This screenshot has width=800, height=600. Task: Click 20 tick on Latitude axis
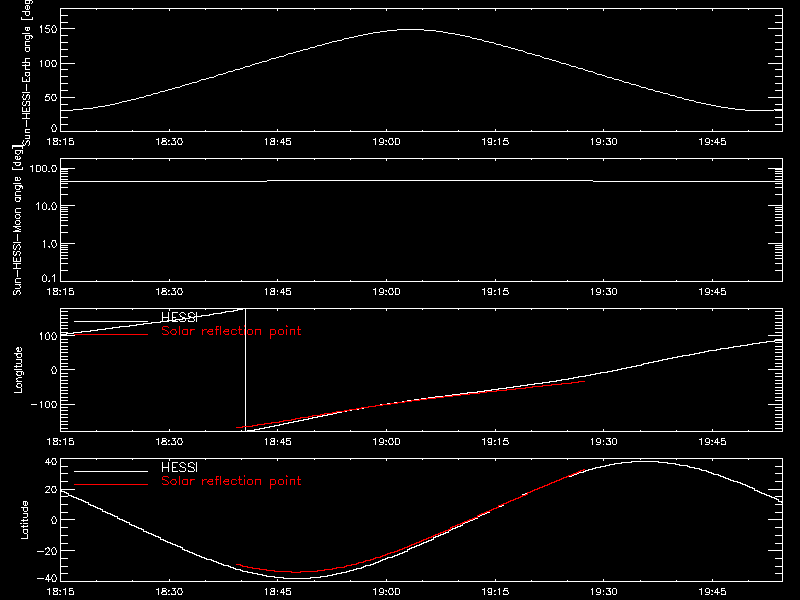point(51,489)
